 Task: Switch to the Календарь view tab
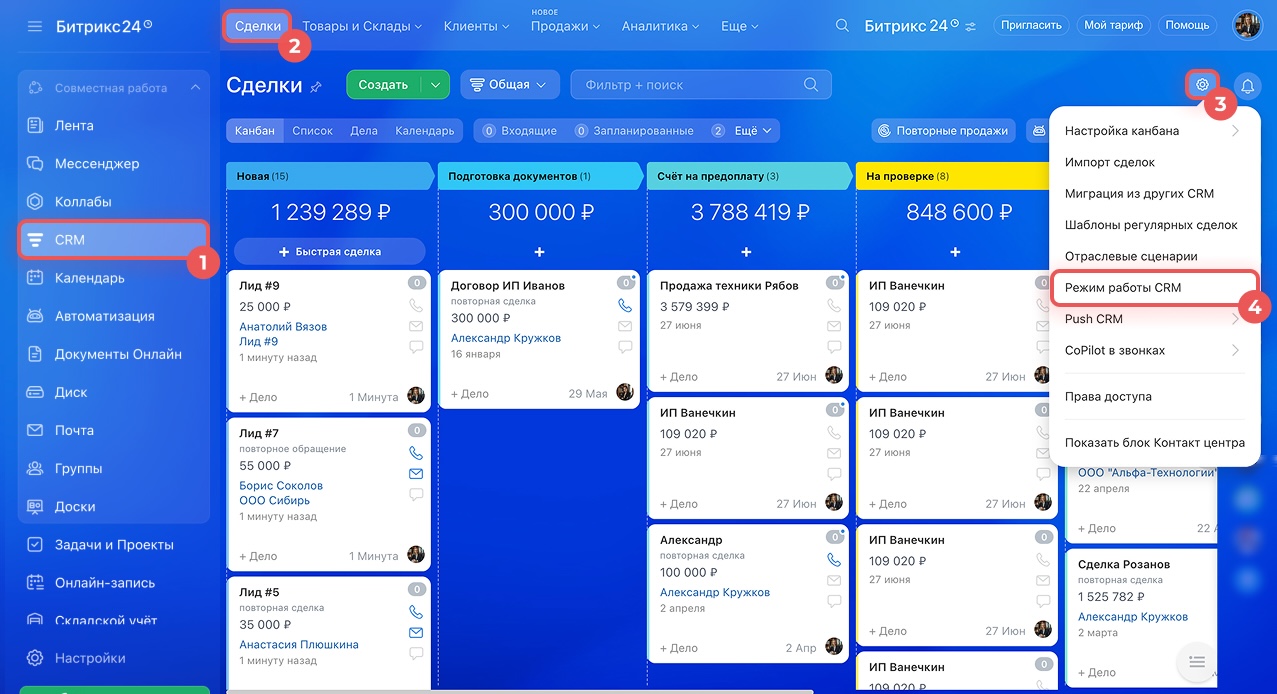click(425, 131)
